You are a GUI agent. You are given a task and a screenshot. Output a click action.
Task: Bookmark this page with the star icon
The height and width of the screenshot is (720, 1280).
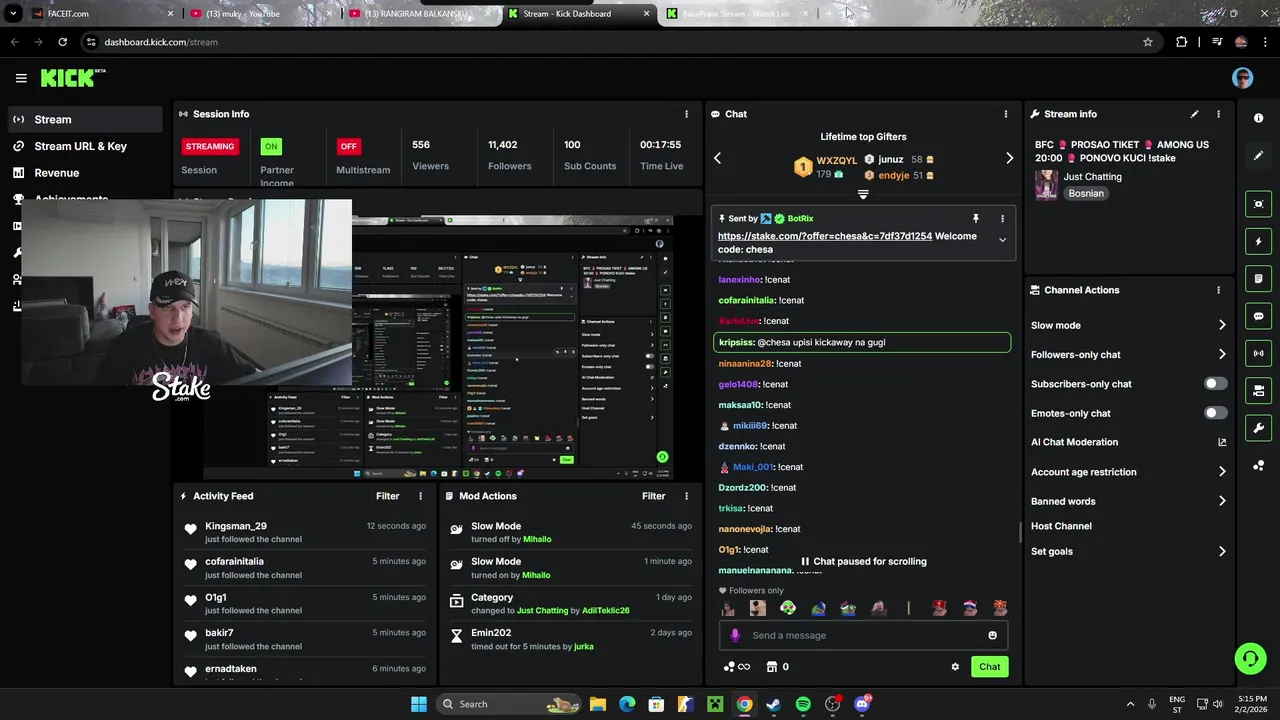1148,42
